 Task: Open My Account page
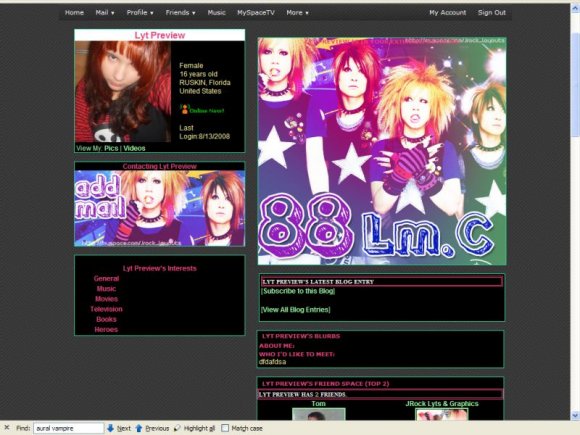coord(448,13)
